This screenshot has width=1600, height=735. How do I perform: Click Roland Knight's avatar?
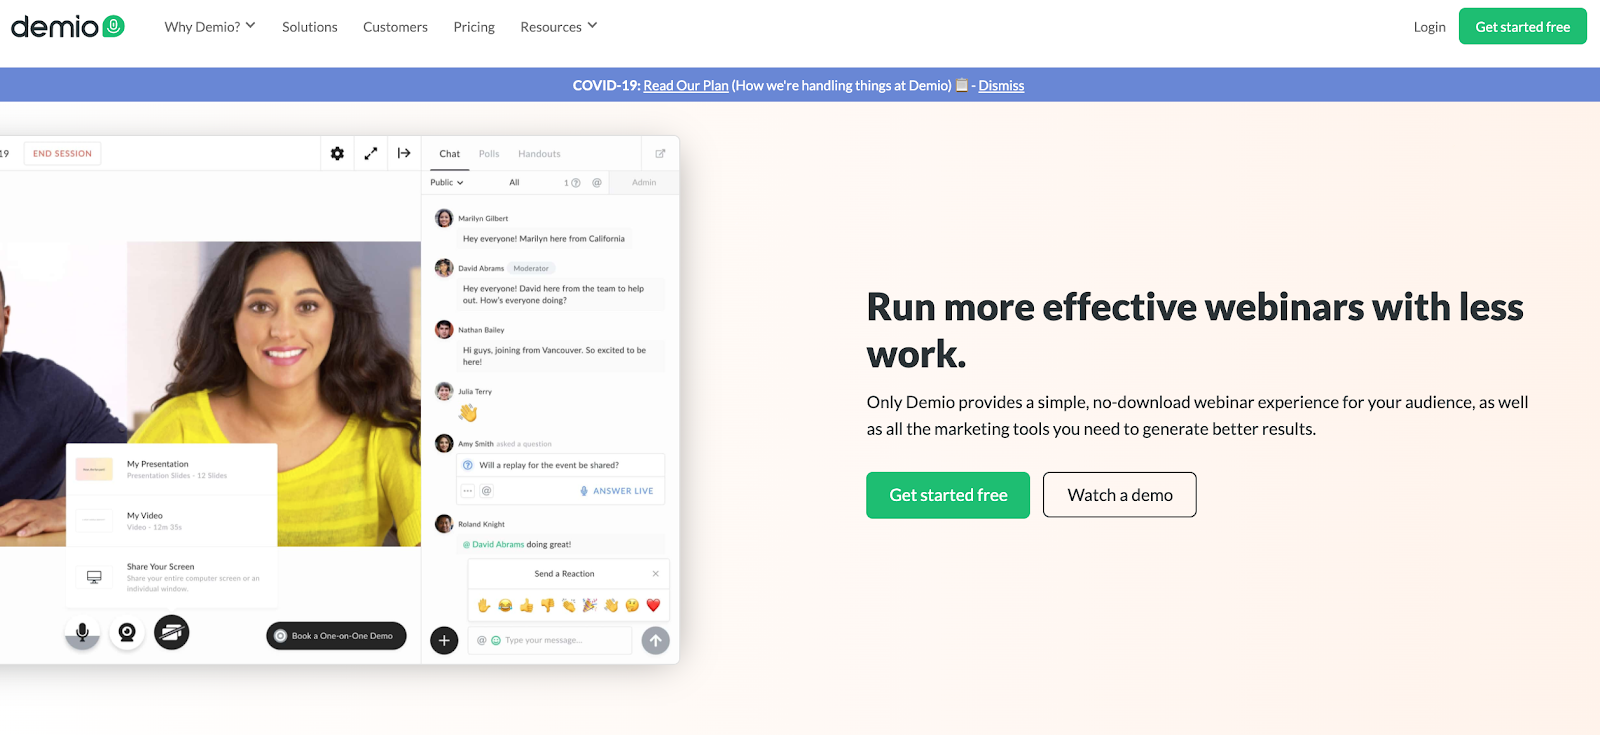(x=444, y=524)
